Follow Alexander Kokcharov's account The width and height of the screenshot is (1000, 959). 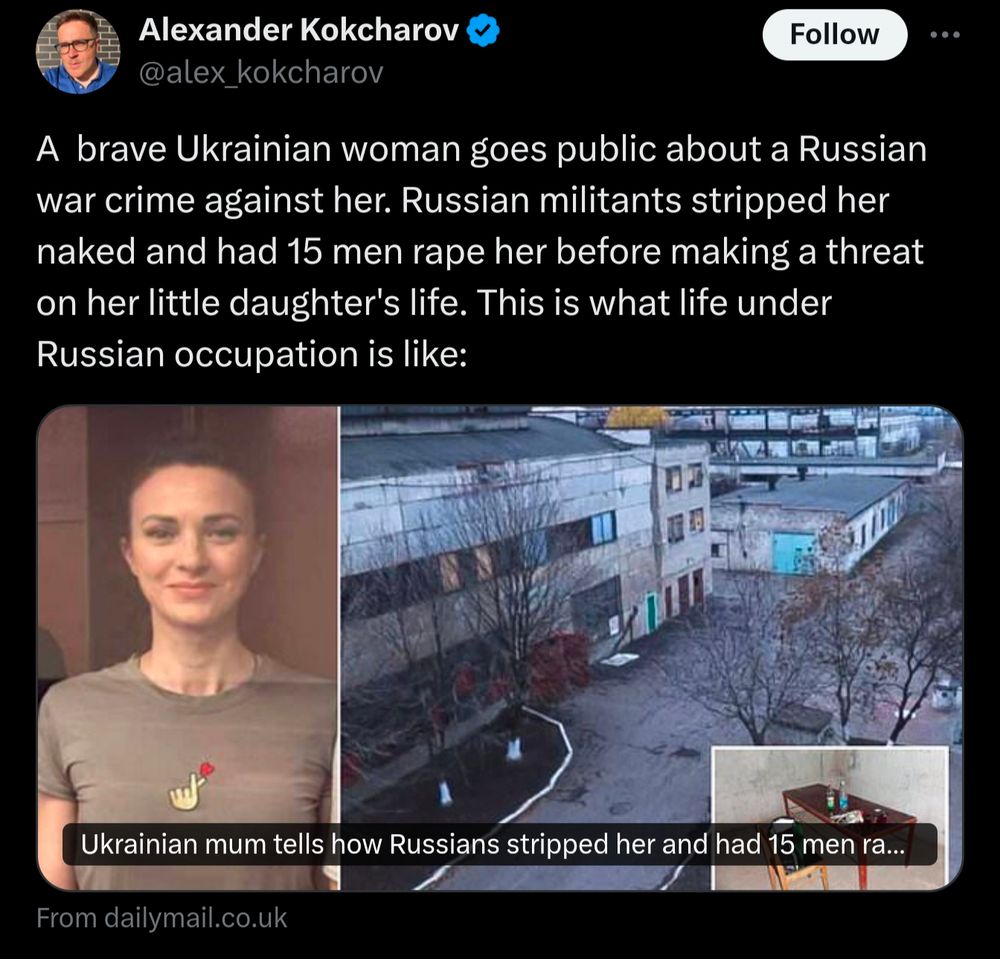834,35
